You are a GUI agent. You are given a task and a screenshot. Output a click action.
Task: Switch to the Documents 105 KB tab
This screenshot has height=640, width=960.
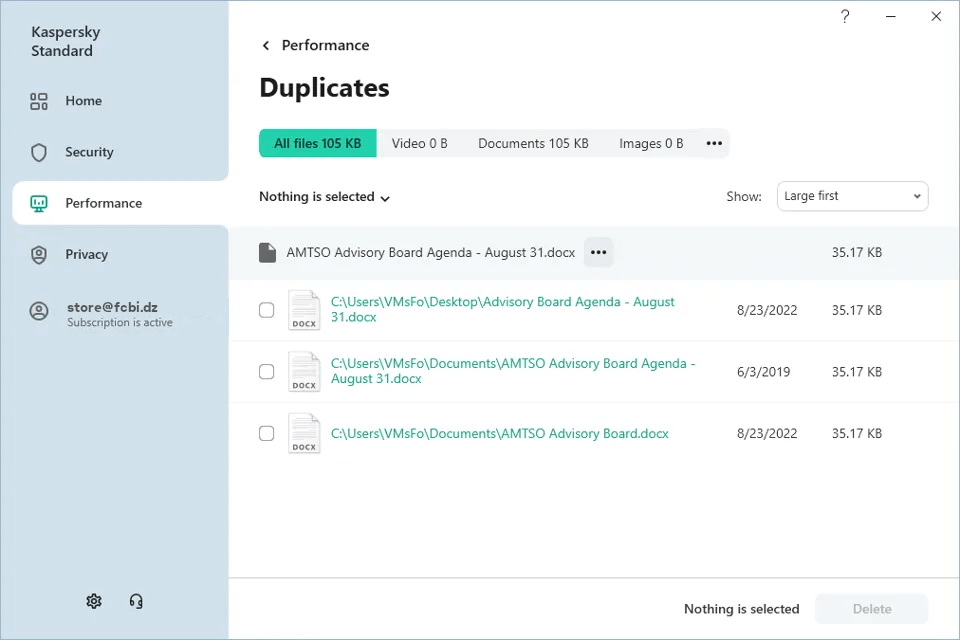click(x=533, y=143)
